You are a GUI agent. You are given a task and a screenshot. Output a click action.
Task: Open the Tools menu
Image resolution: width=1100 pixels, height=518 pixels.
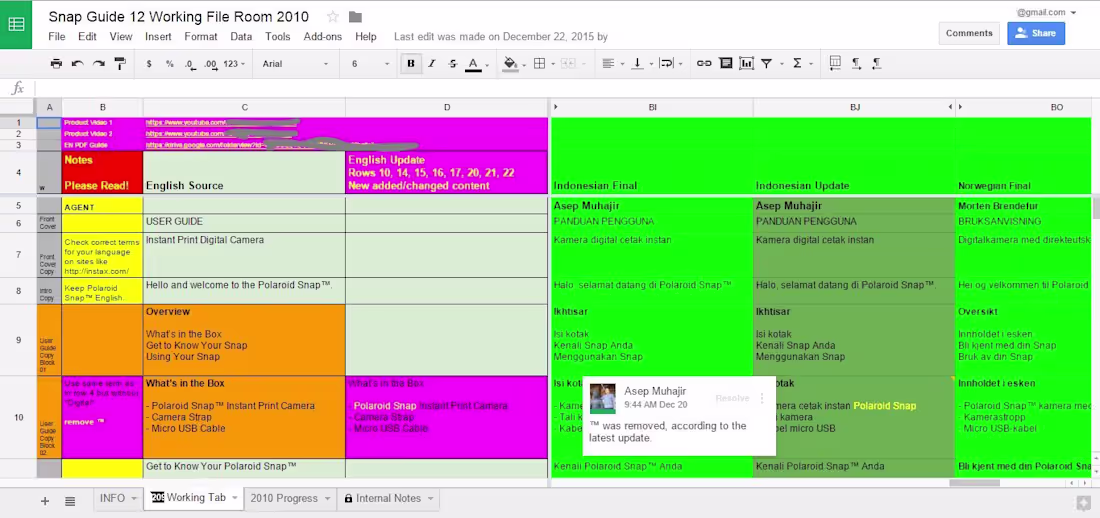(278, 36)
